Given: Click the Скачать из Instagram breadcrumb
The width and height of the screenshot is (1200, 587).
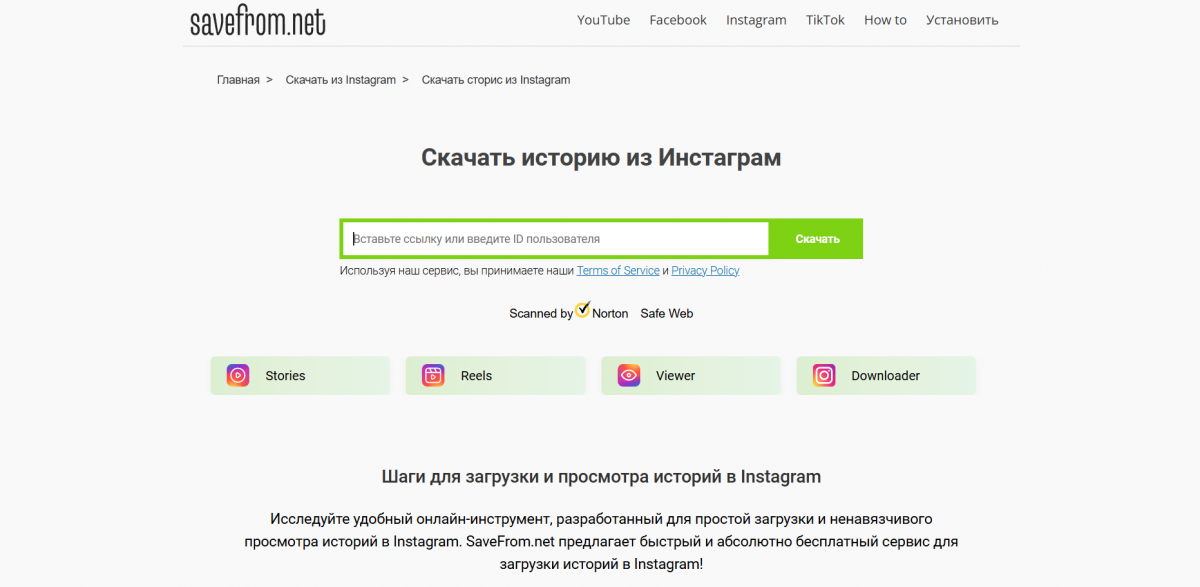Looking at the screenshot, I should 340,80.
